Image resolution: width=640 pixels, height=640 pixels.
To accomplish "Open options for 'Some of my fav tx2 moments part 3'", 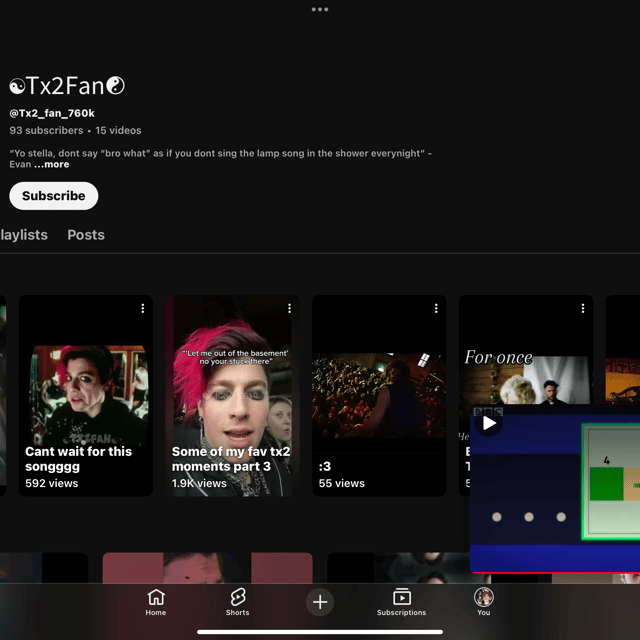I will tap(289, 308).
